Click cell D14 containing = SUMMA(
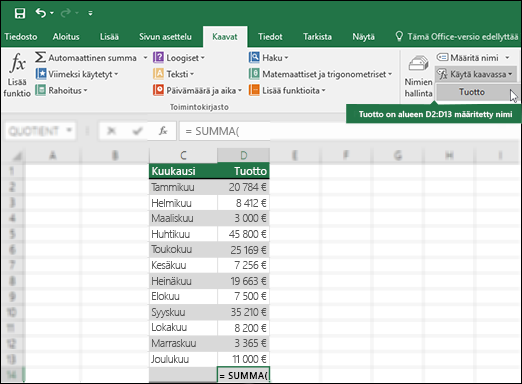The height and width of the screenshot is (384, 522). (x=243, y=375)
